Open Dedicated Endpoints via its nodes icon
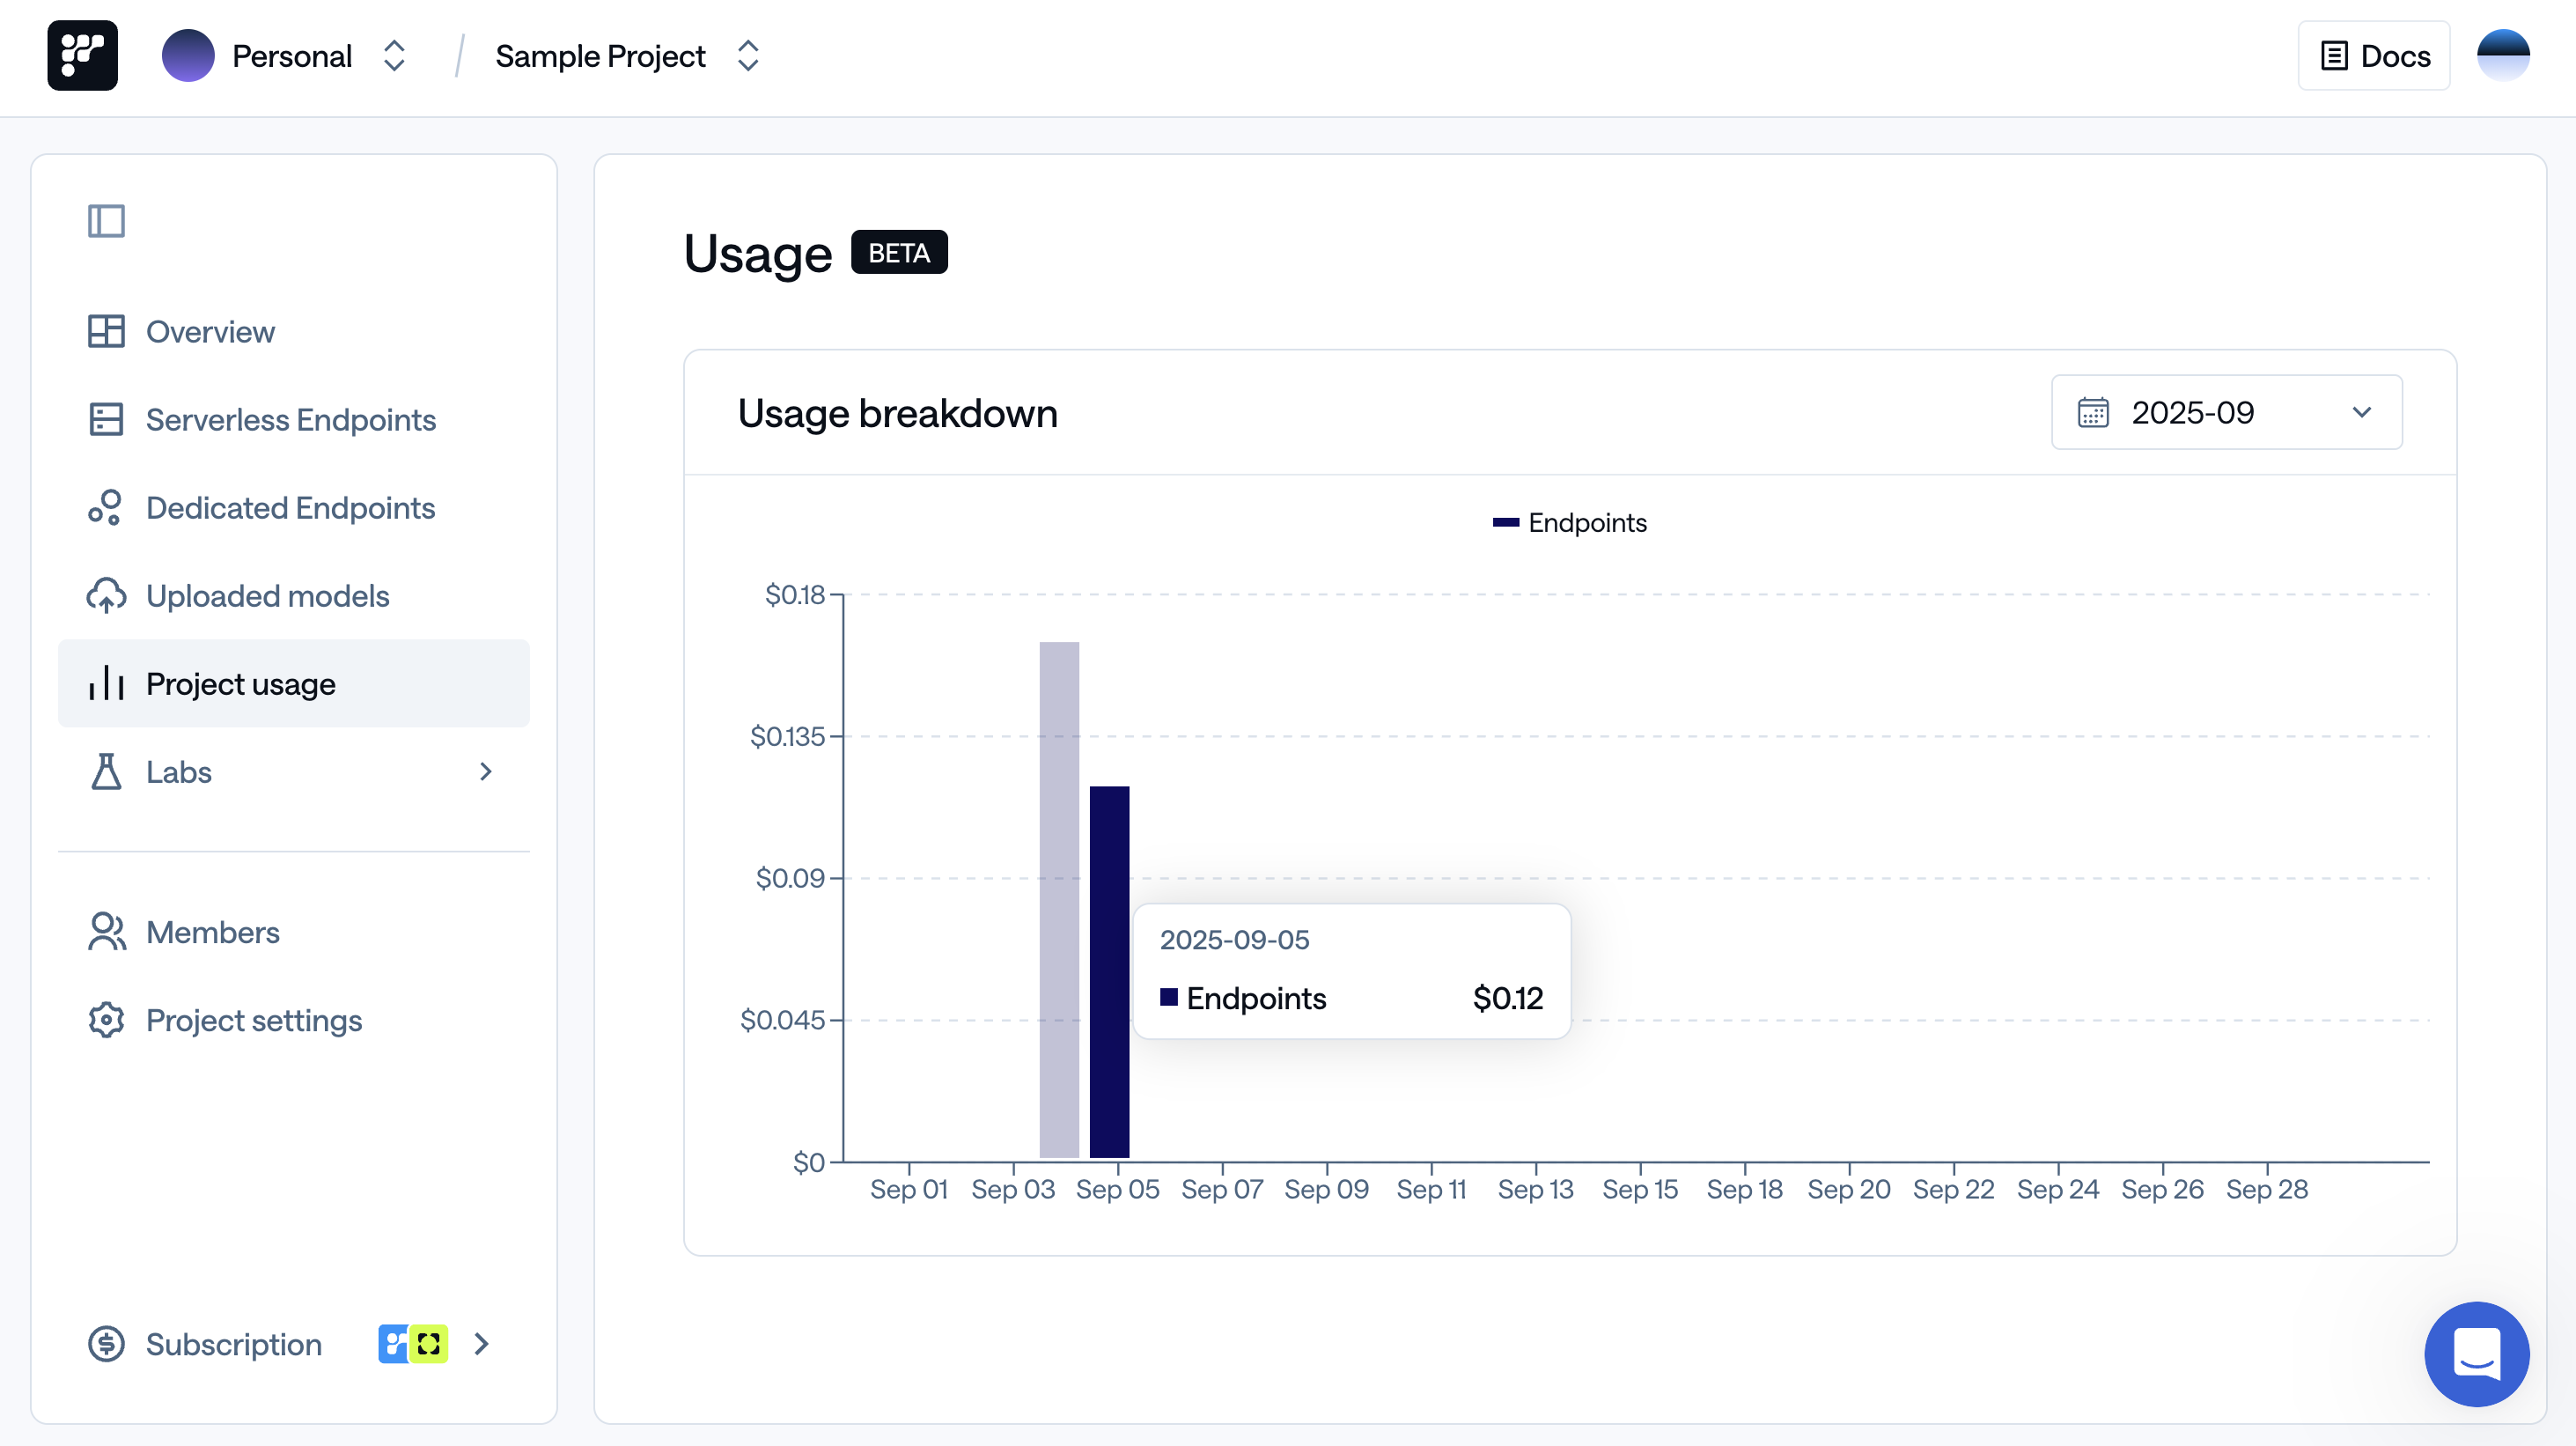The height and width of the screenshot is (1446, 2576). (x=106, y=507)
